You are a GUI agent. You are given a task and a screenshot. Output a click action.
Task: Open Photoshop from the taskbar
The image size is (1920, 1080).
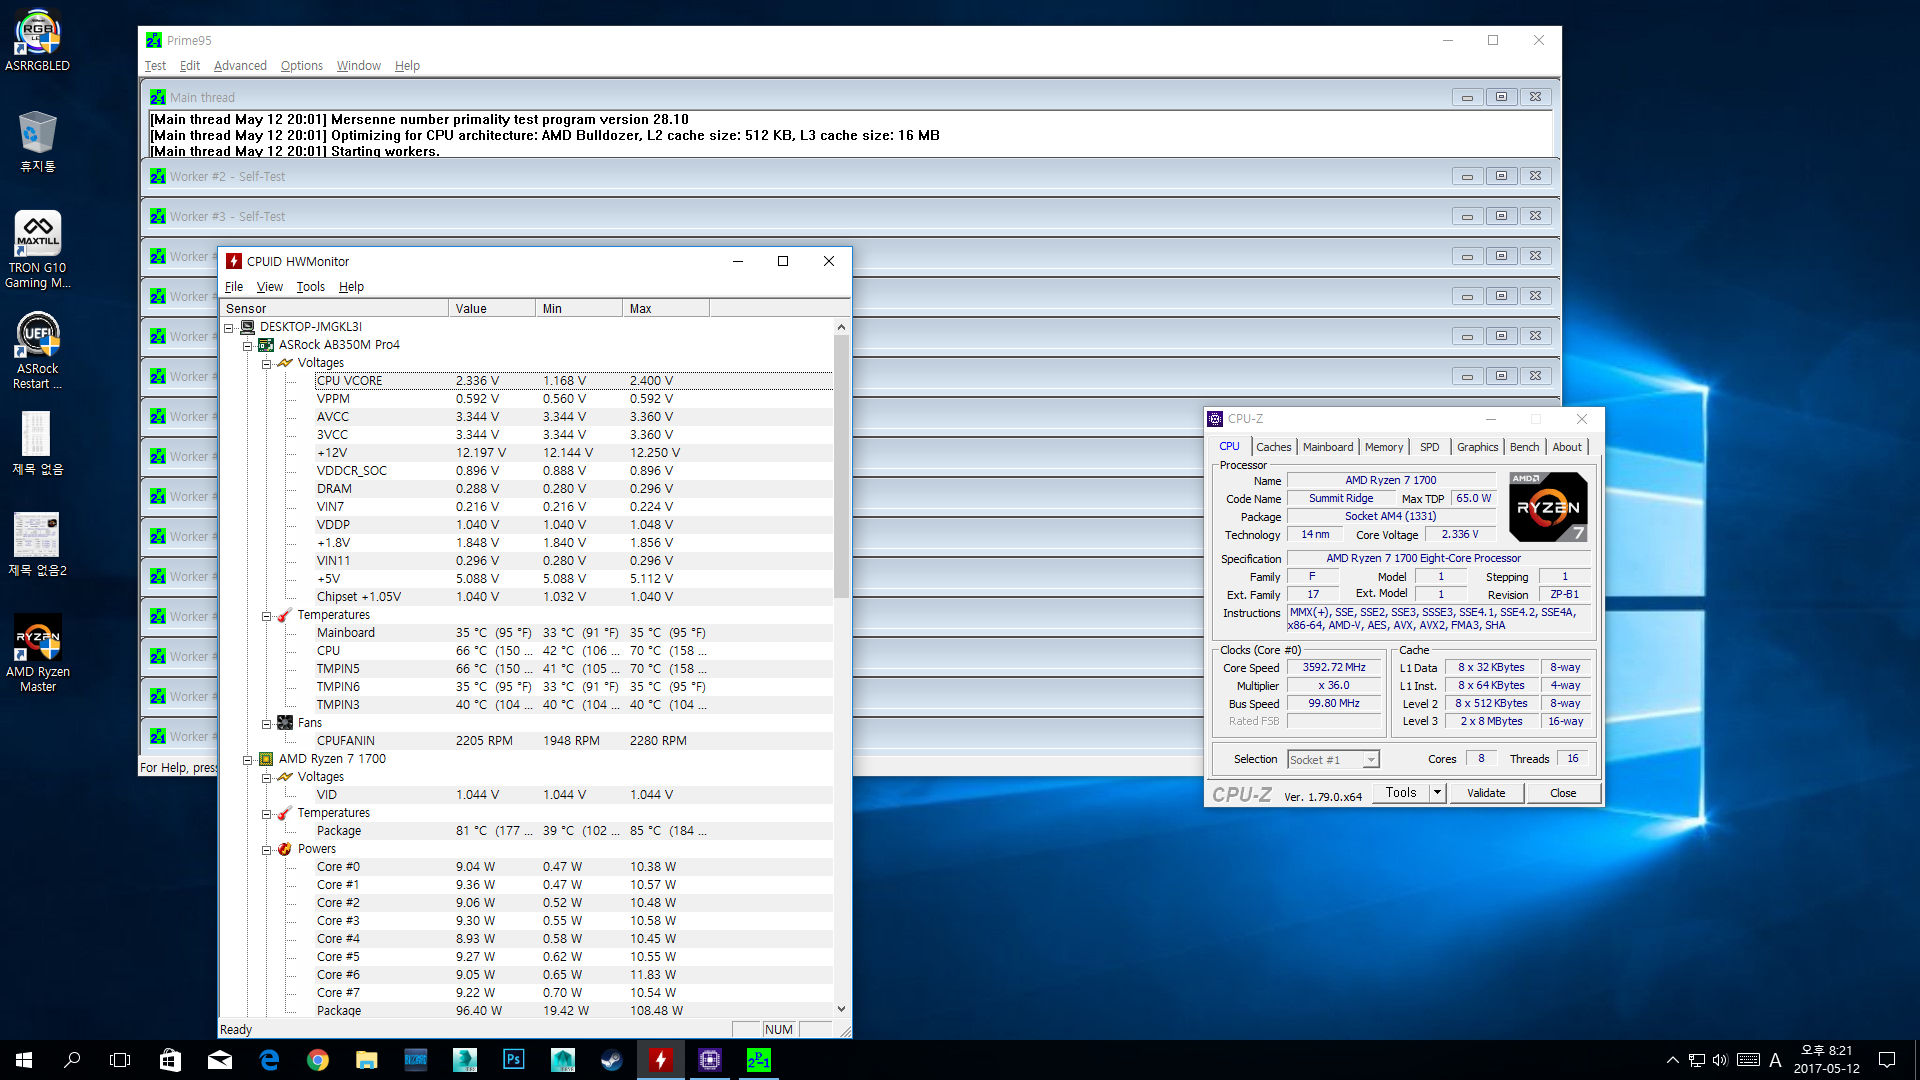514,1060
